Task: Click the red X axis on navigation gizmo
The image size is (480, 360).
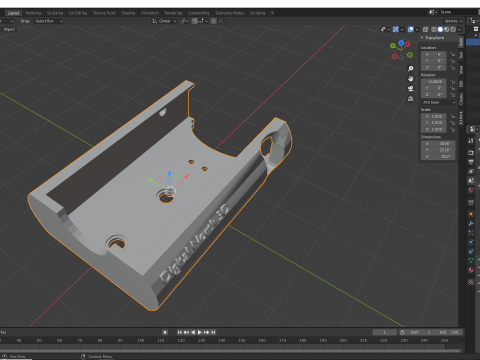Action: (x=408, y=44)
